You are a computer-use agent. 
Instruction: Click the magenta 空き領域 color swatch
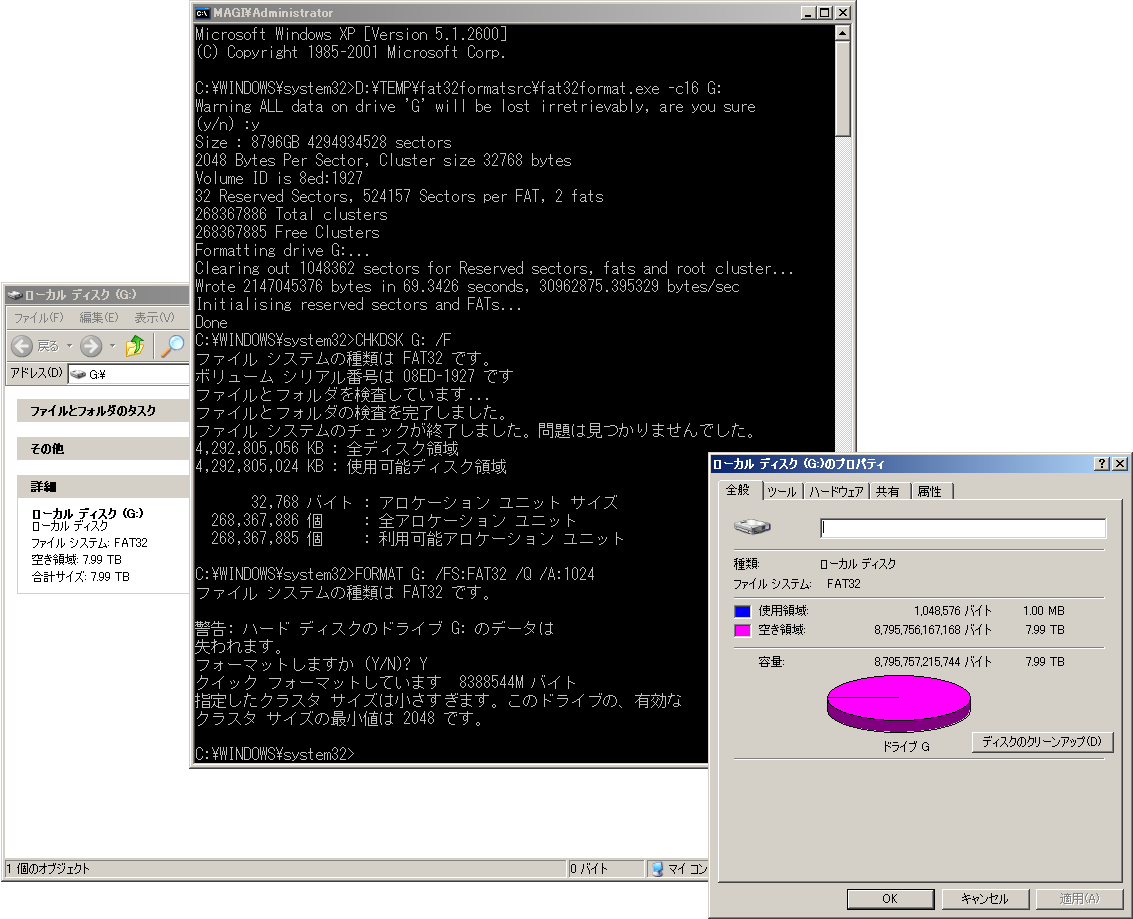click(742, 630)
